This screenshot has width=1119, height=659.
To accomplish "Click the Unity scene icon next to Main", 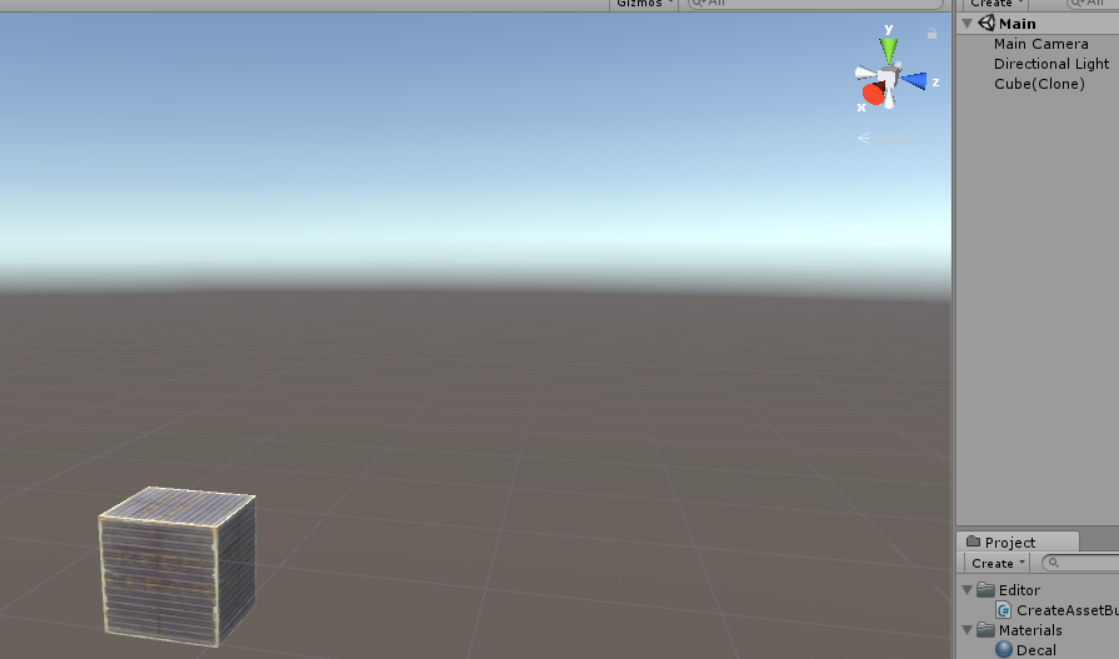I will click(x=986, y=23).
